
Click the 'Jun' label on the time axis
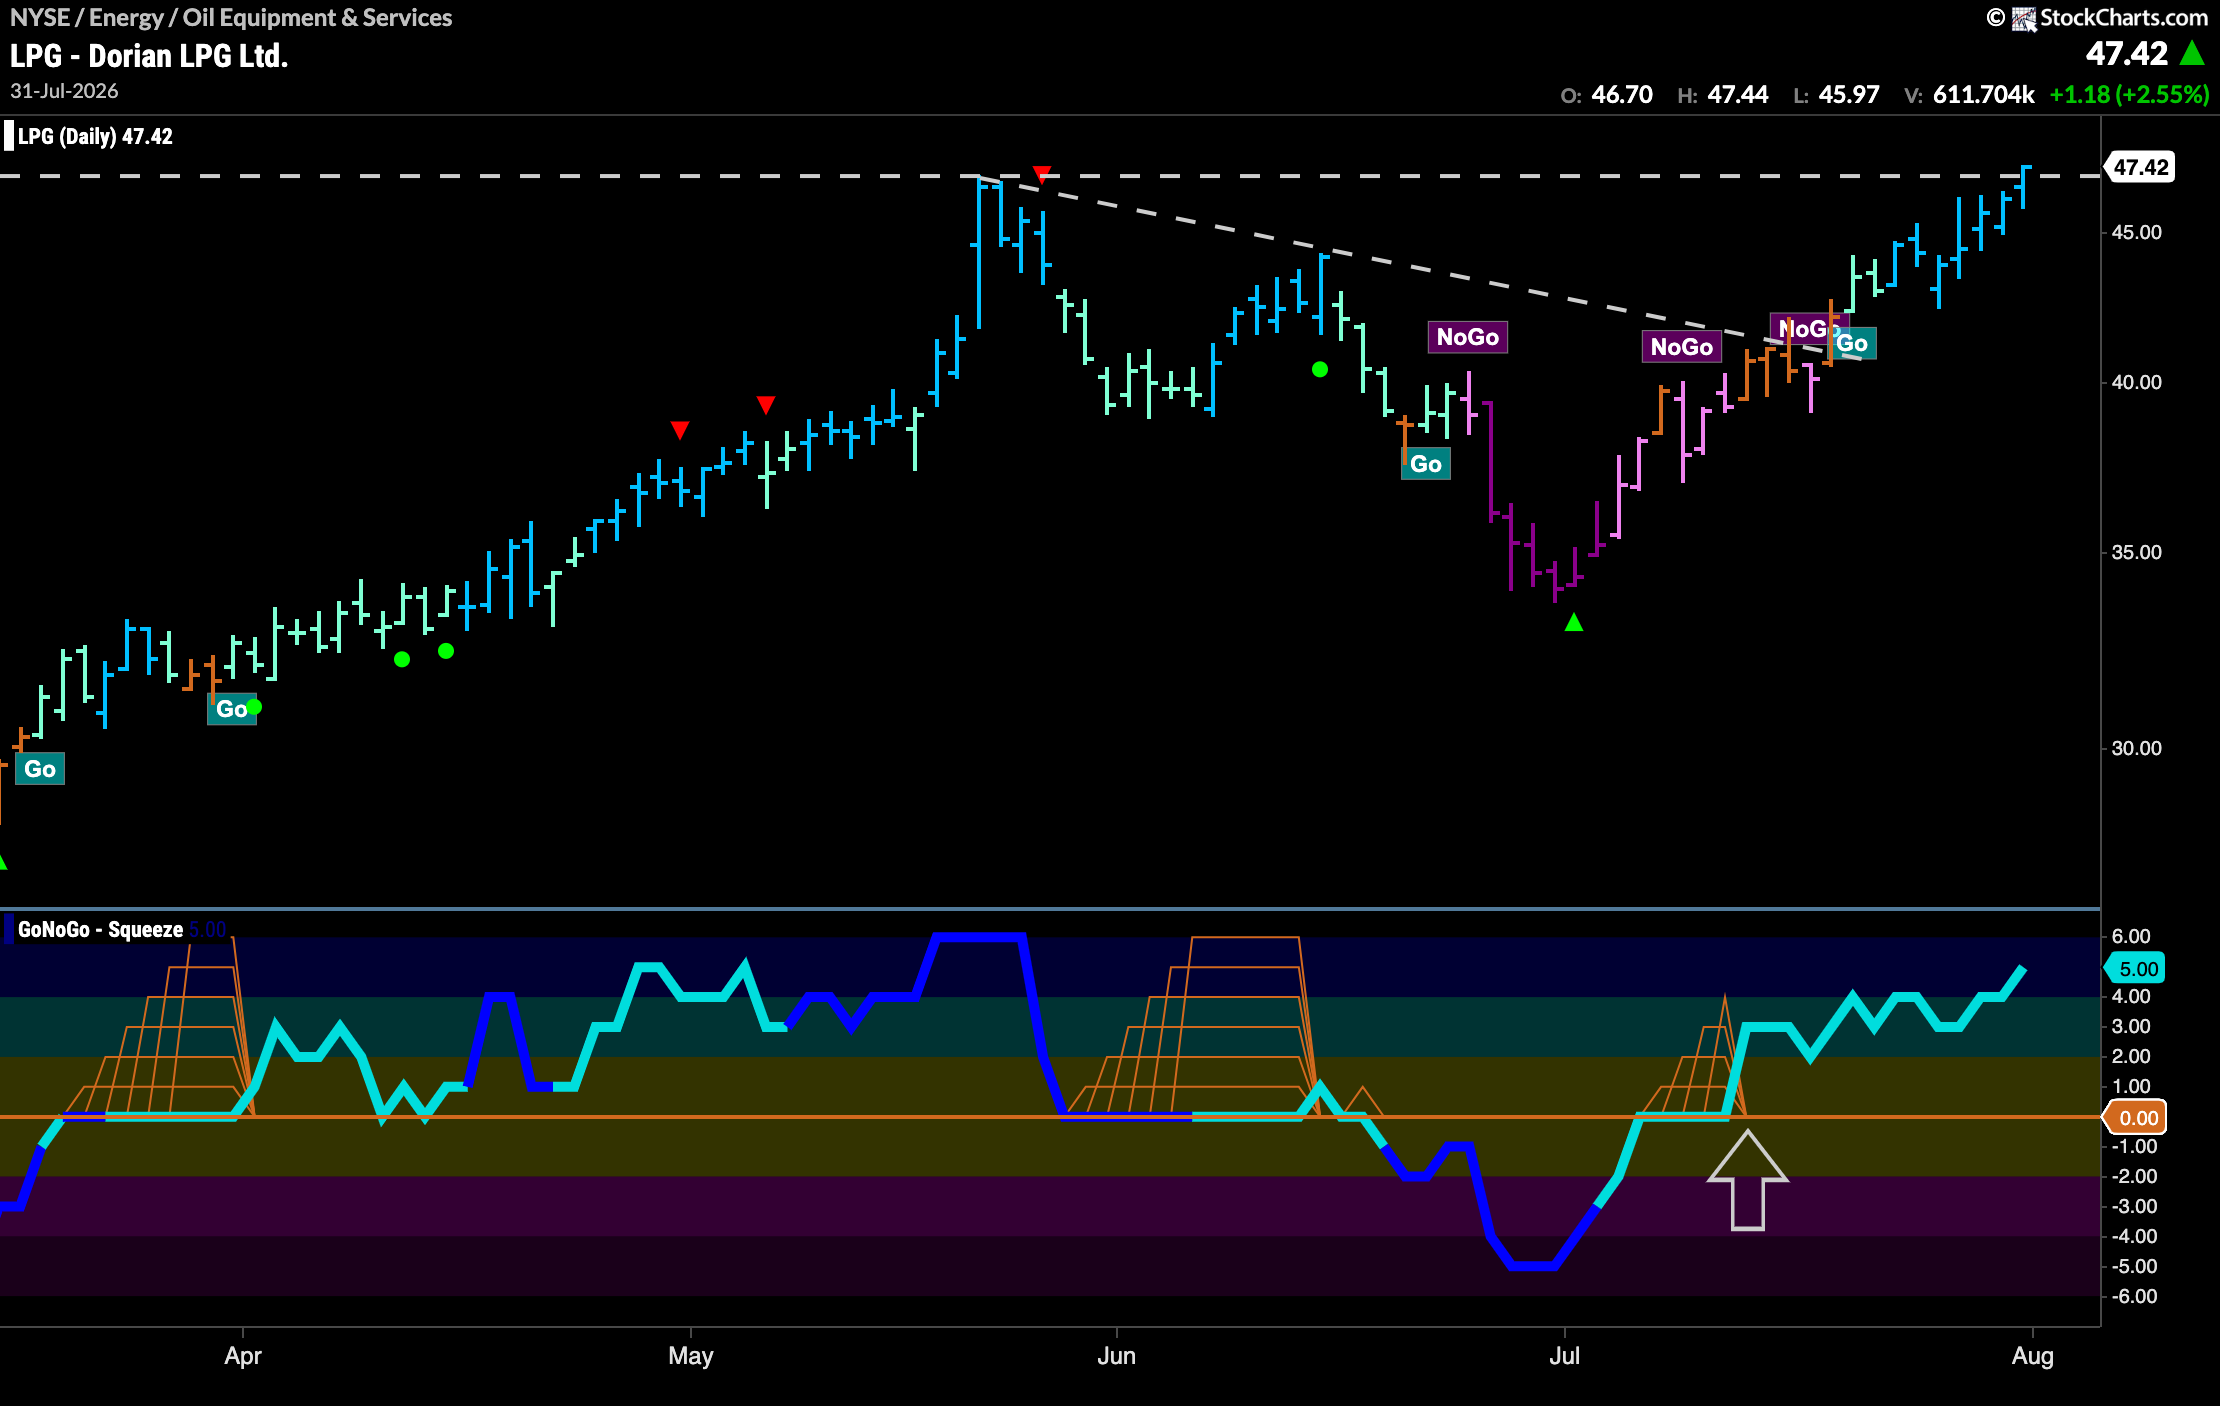pyautogui.click(x=1116, y=1356)
